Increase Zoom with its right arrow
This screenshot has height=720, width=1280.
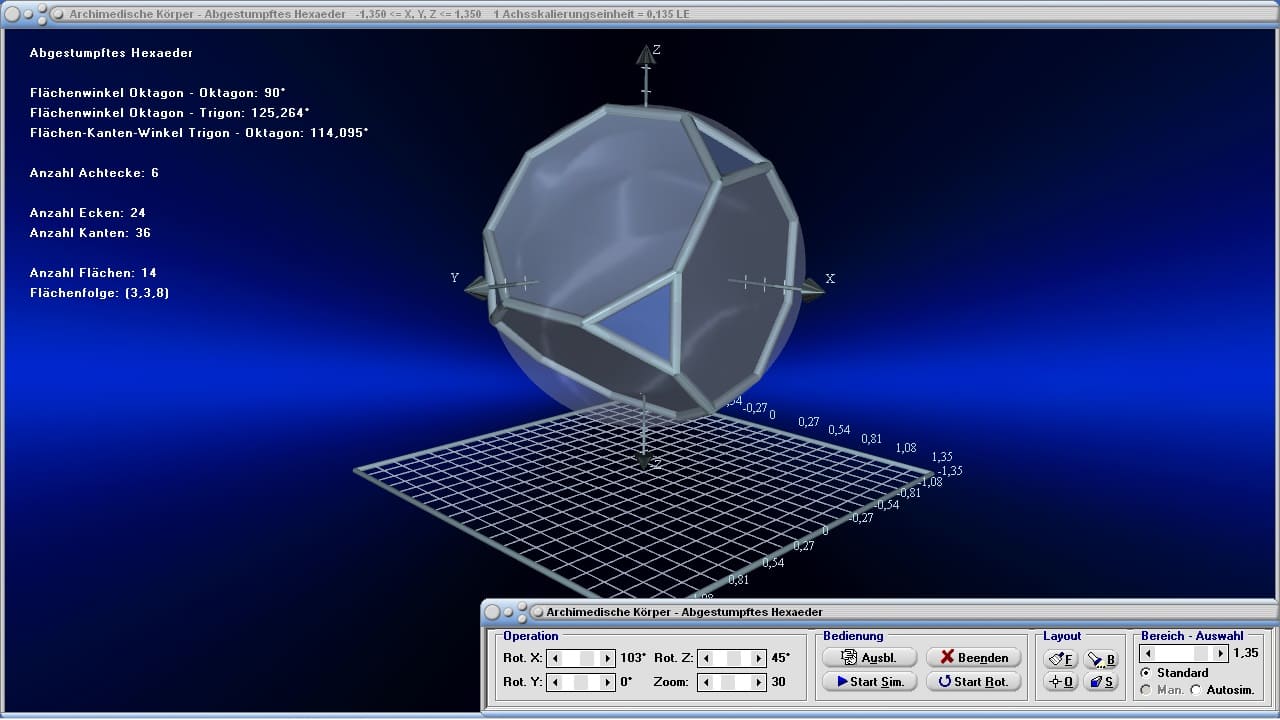point(758,682)
